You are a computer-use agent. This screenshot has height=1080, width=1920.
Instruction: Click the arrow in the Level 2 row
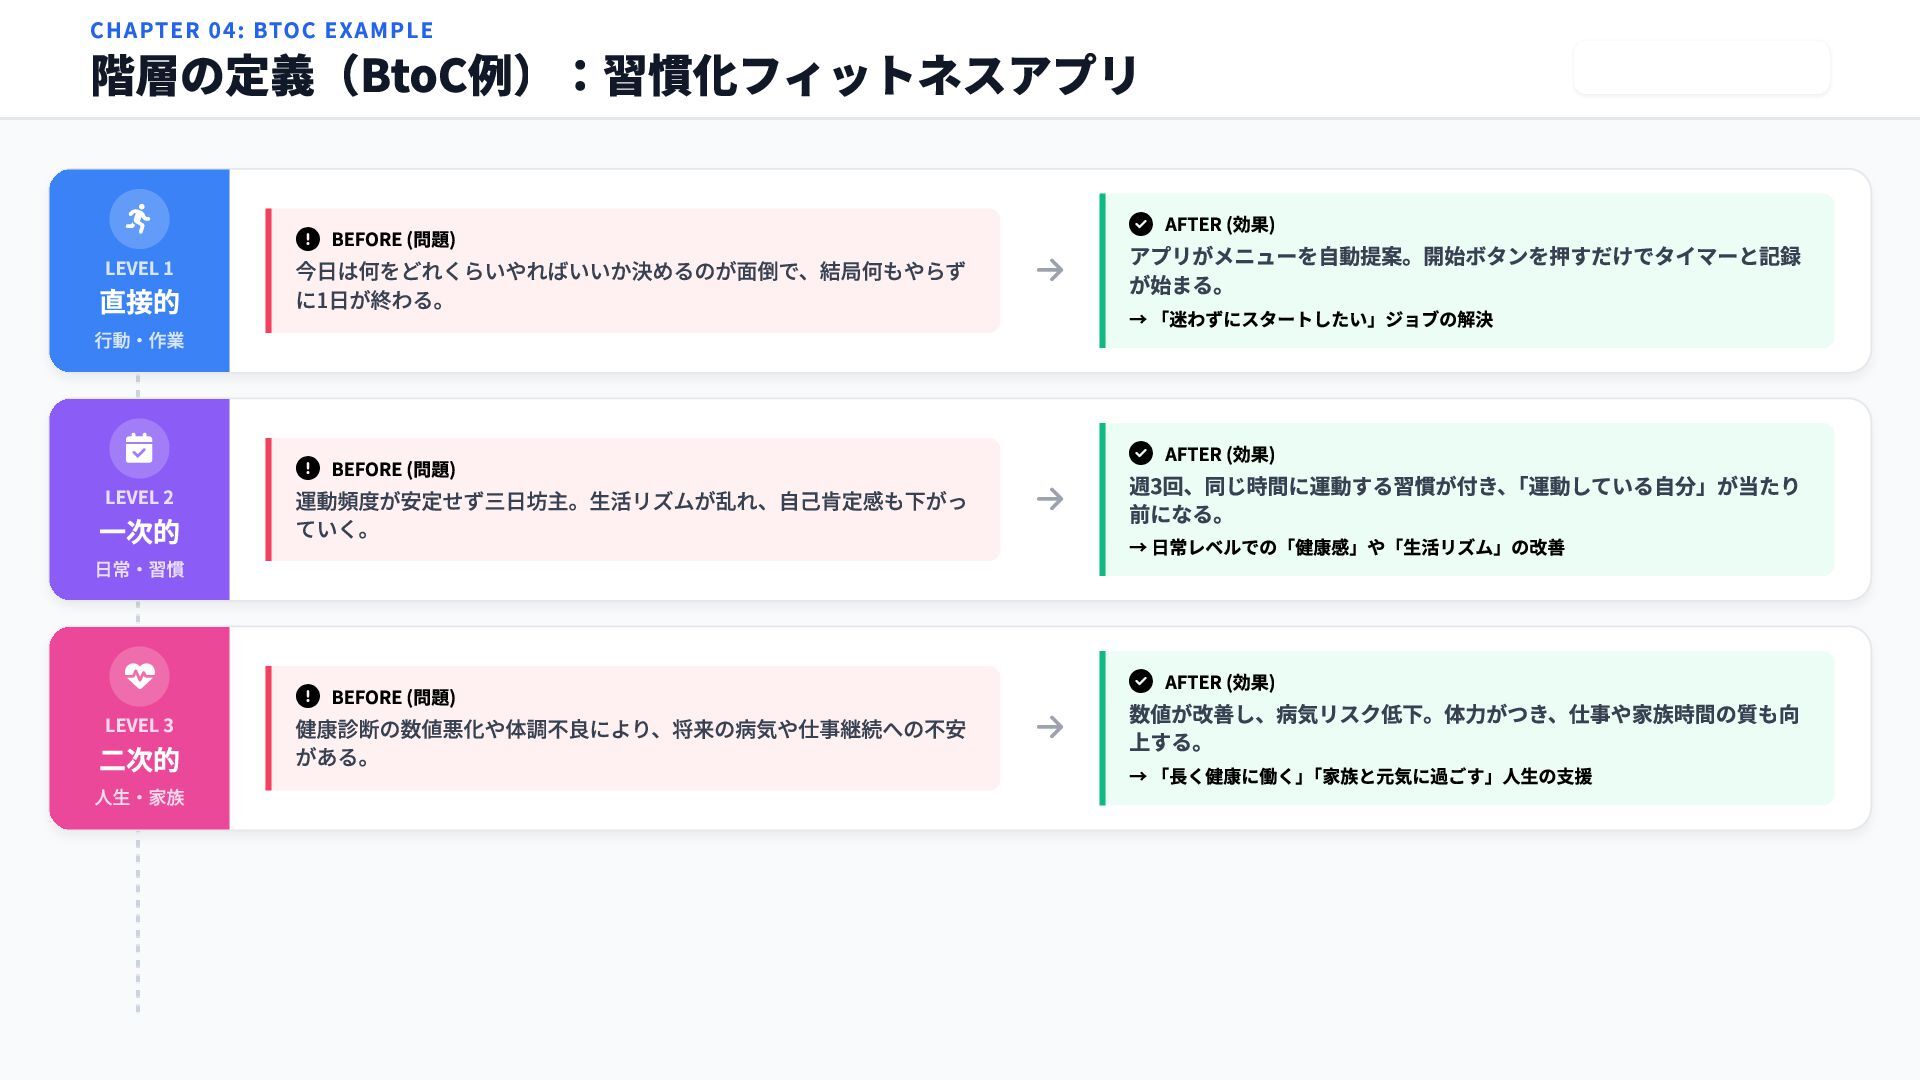tap(1050, 499)
